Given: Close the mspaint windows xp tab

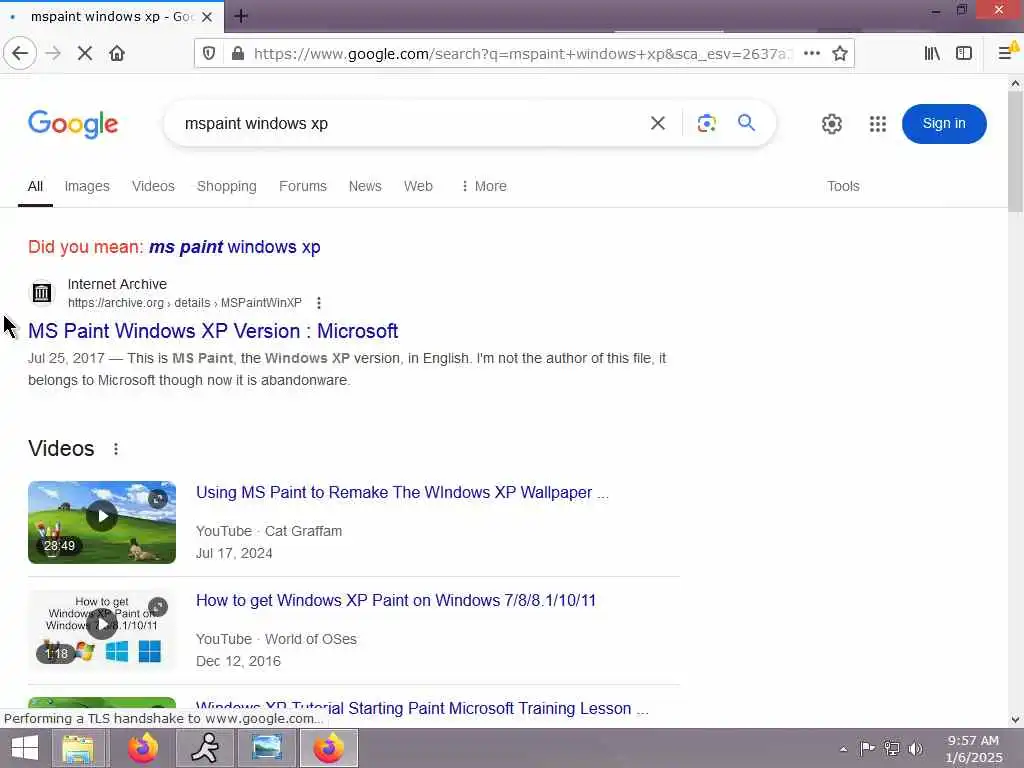Looking at the screenshot, I should [207, 17].
